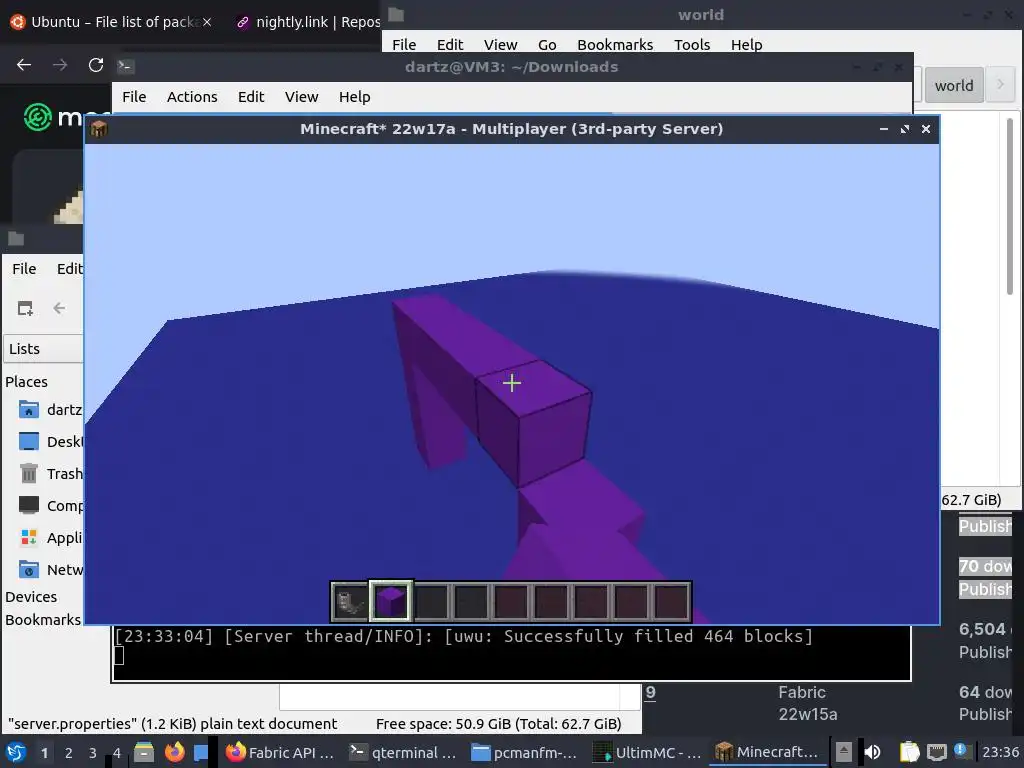Click the world window vertical scrollbar
The image size is (1024, 768).
(x=1010, y=206)
